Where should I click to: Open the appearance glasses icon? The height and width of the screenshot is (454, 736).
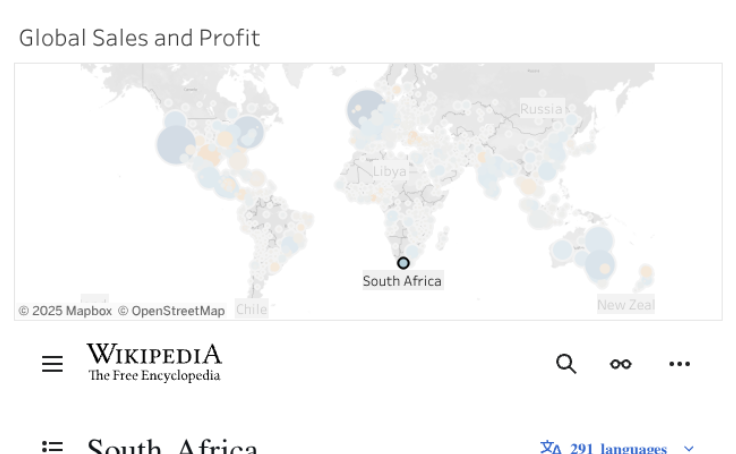point(621,364)
